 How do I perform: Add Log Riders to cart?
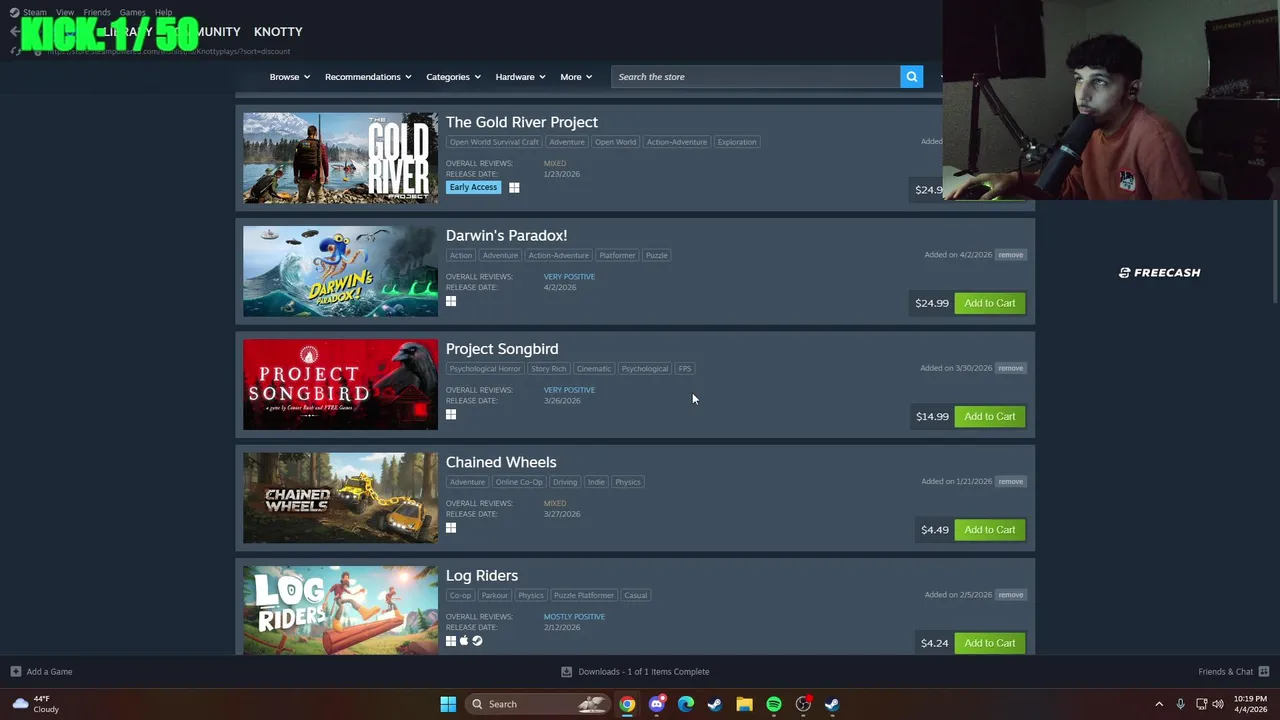pos(990,643)
